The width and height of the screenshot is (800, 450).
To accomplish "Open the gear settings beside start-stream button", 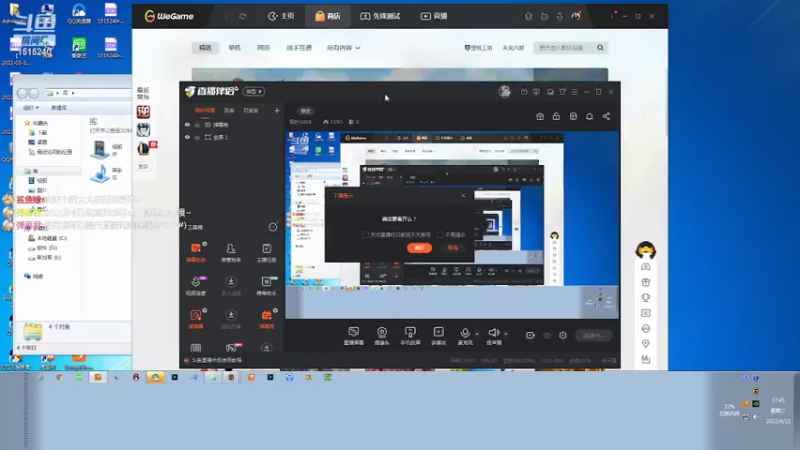I will pos(563,335).
